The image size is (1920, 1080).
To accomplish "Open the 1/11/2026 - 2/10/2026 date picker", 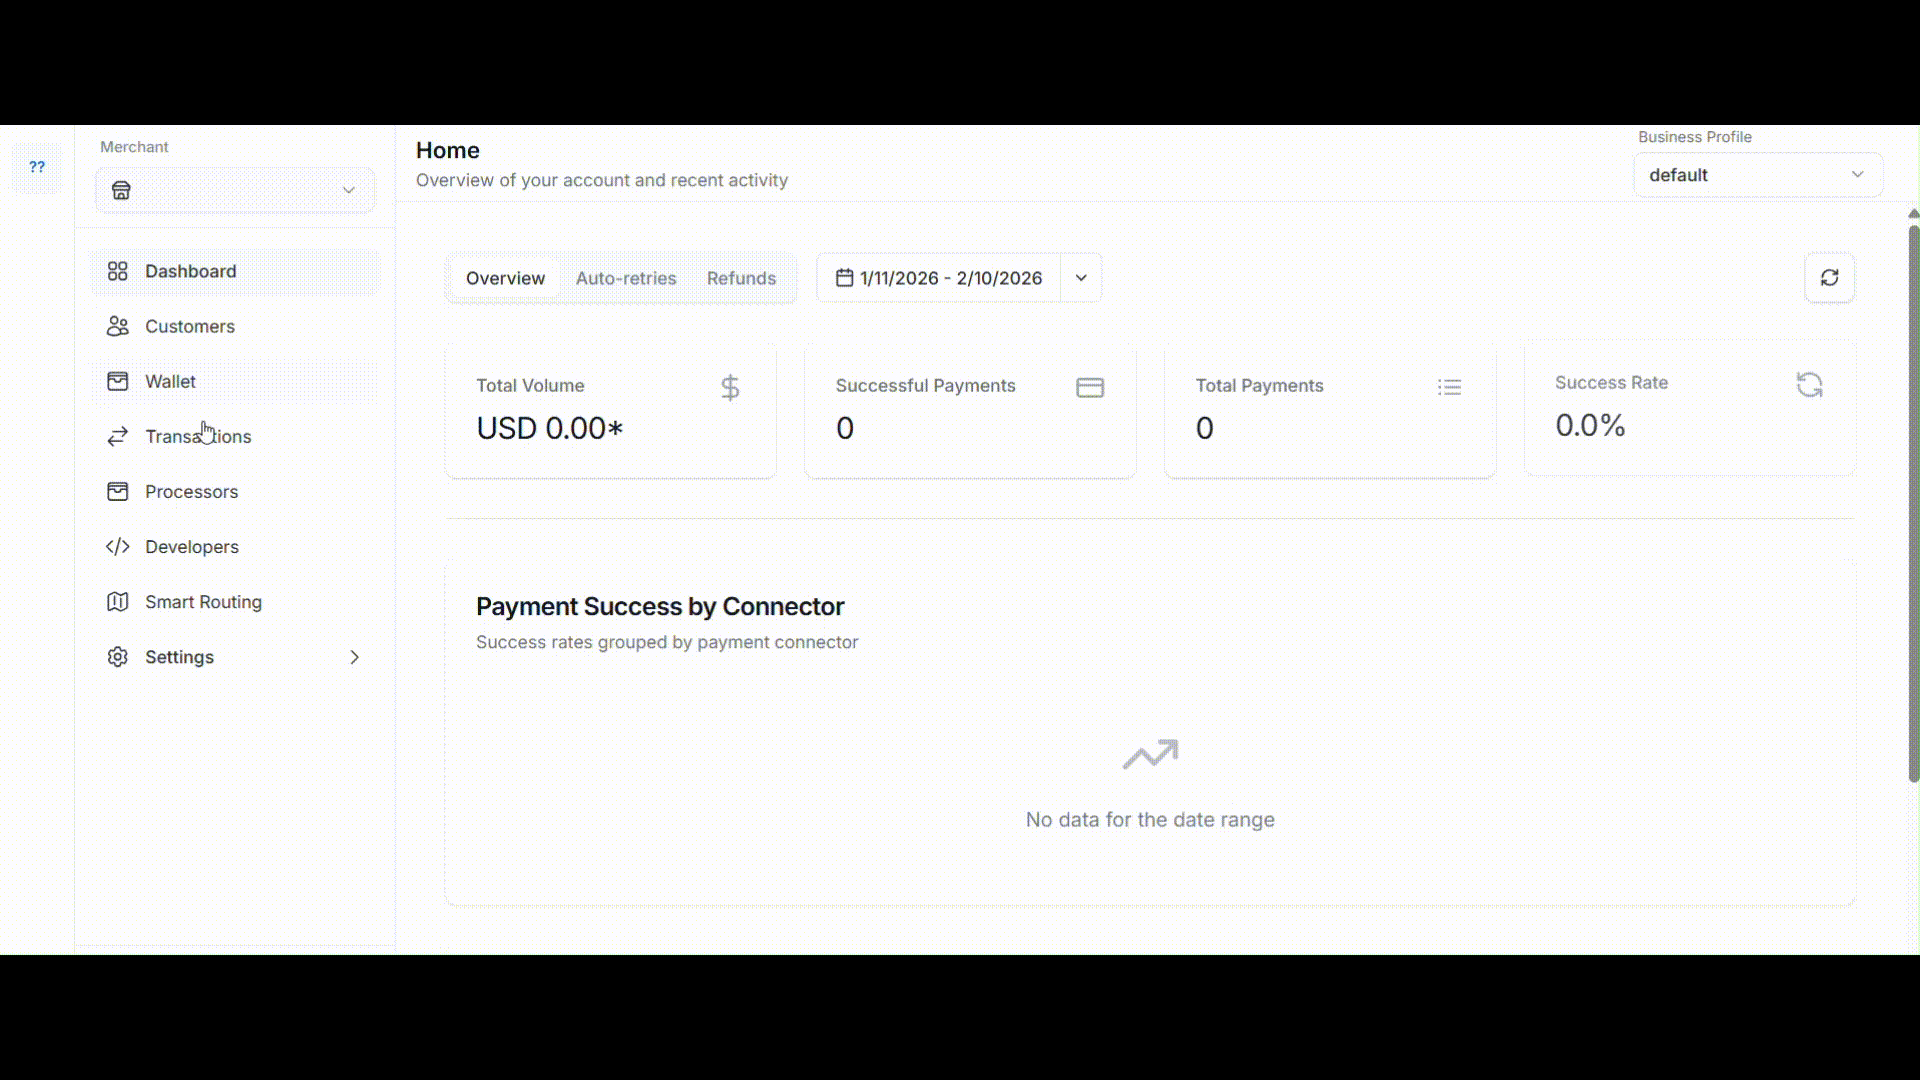I will (939, 278).
